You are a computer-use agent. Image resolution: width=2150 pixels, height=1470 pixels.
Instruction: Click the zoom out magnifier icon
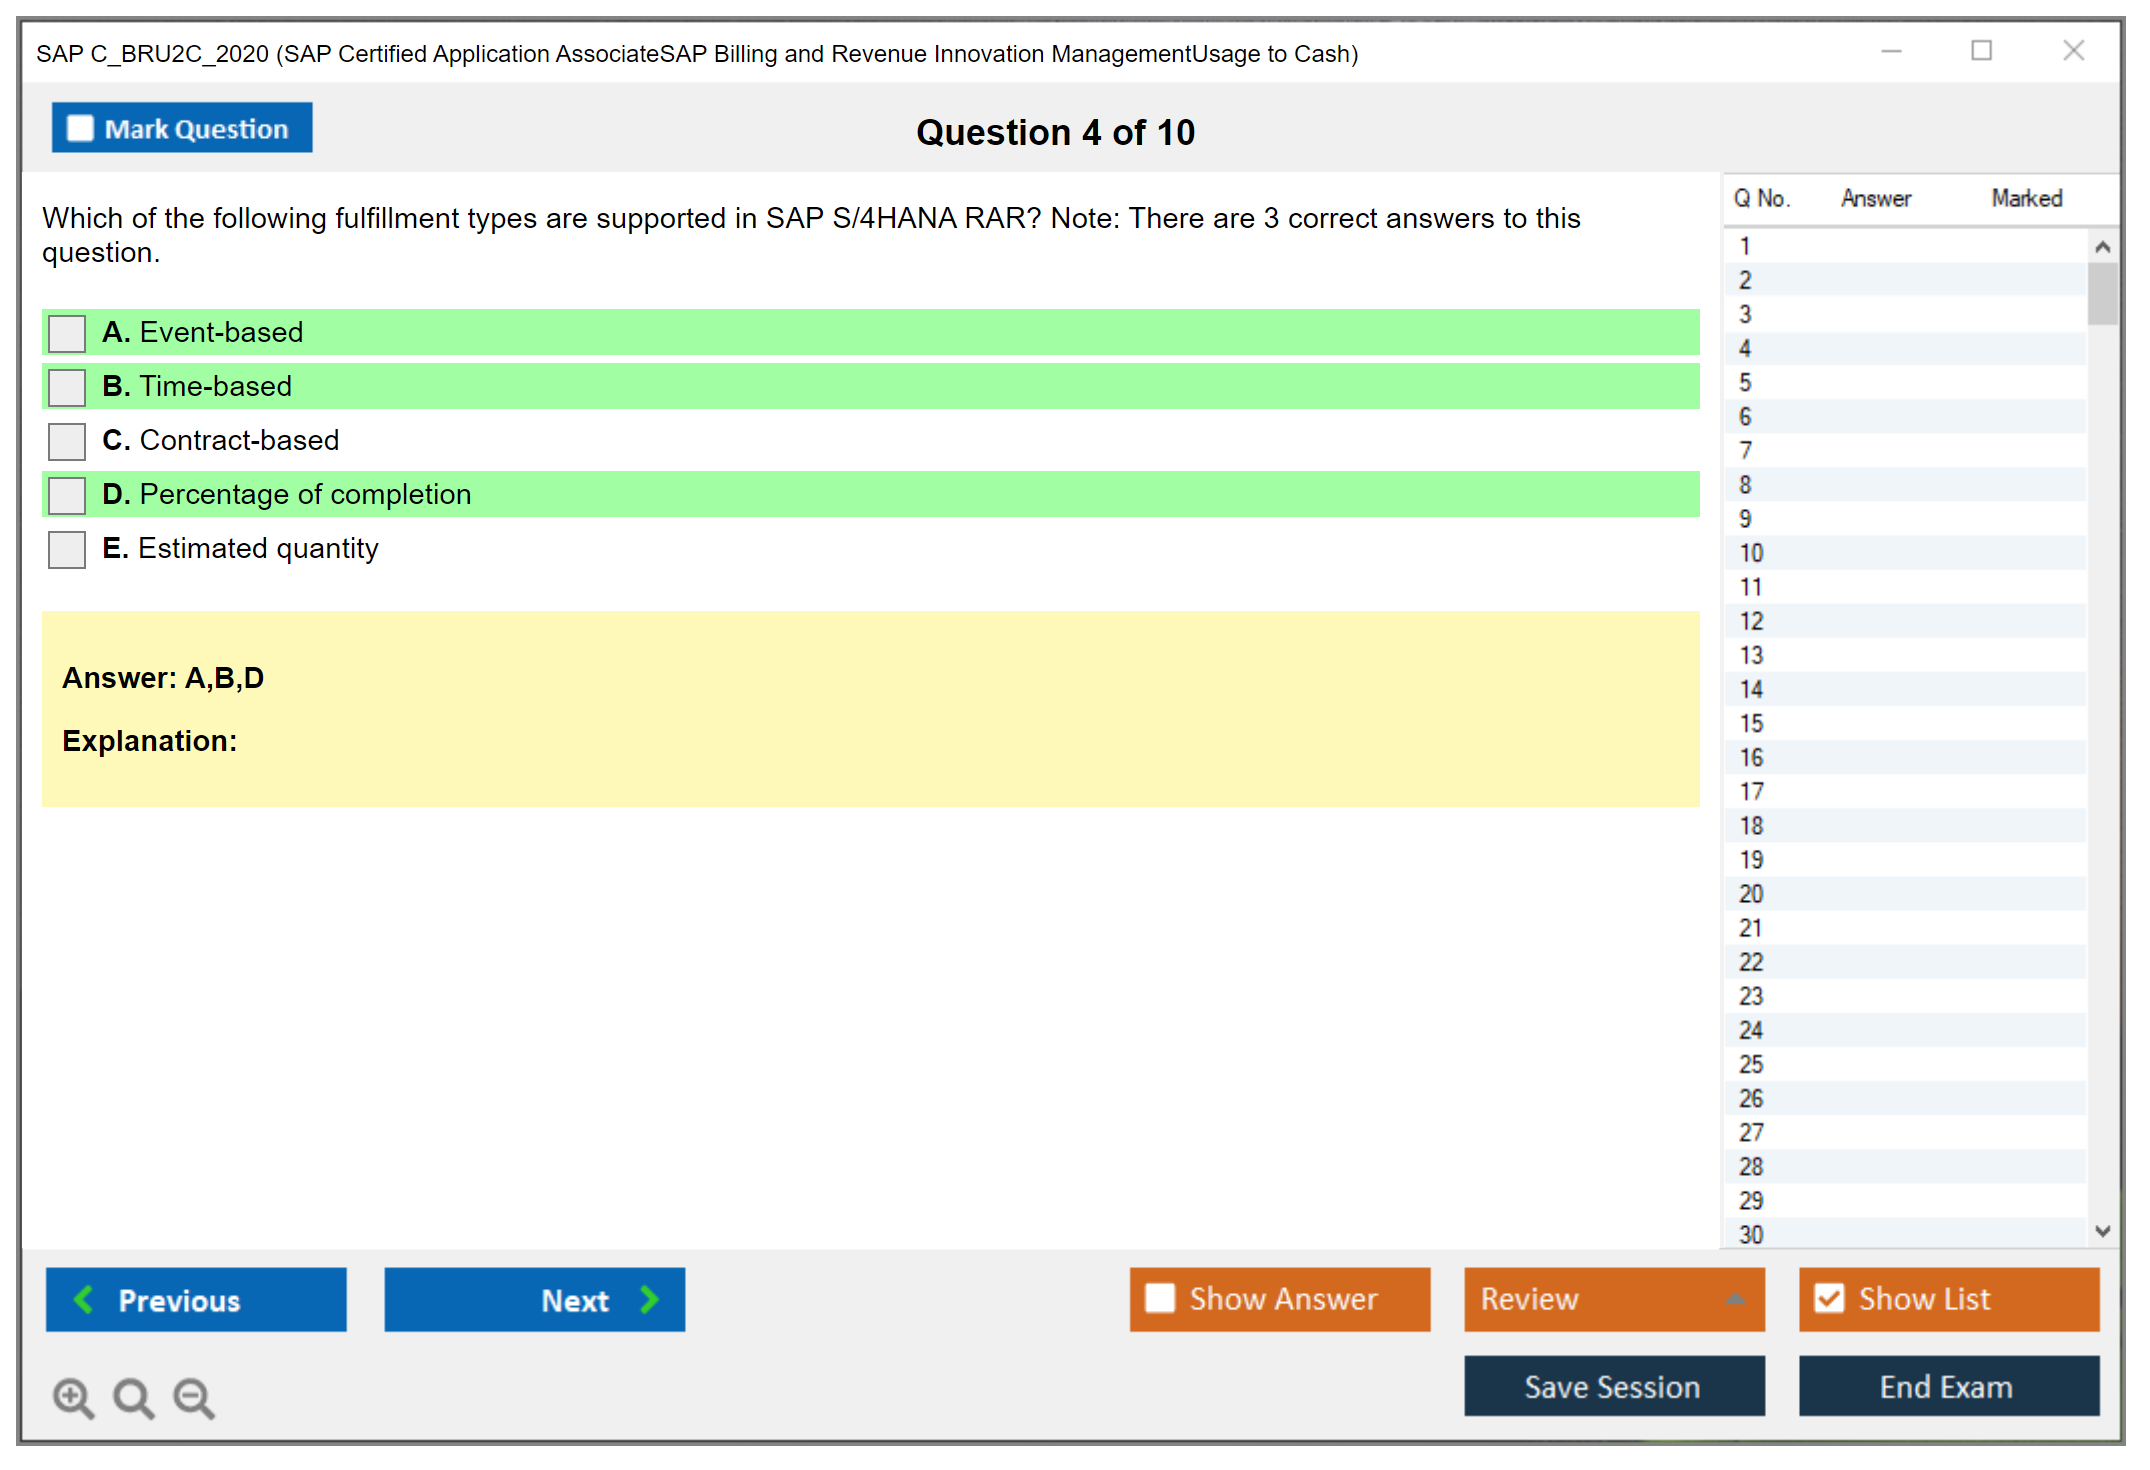pos(193,1397)
